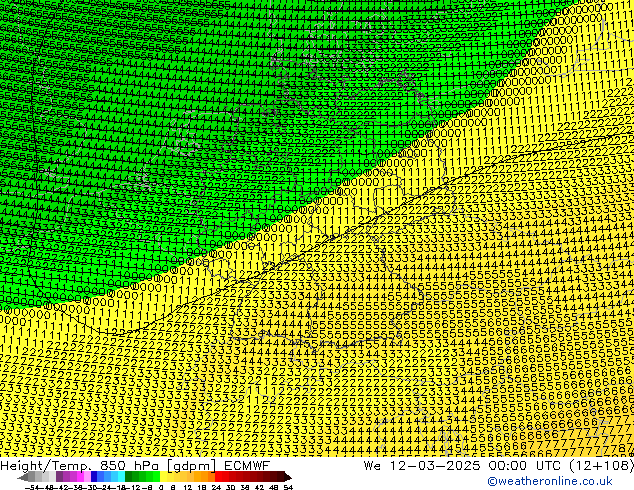Screen dimensions: 634x490
Task: Click the Height/Temp. 850 hPa ECMWF title
Action: tap(135, 466)
